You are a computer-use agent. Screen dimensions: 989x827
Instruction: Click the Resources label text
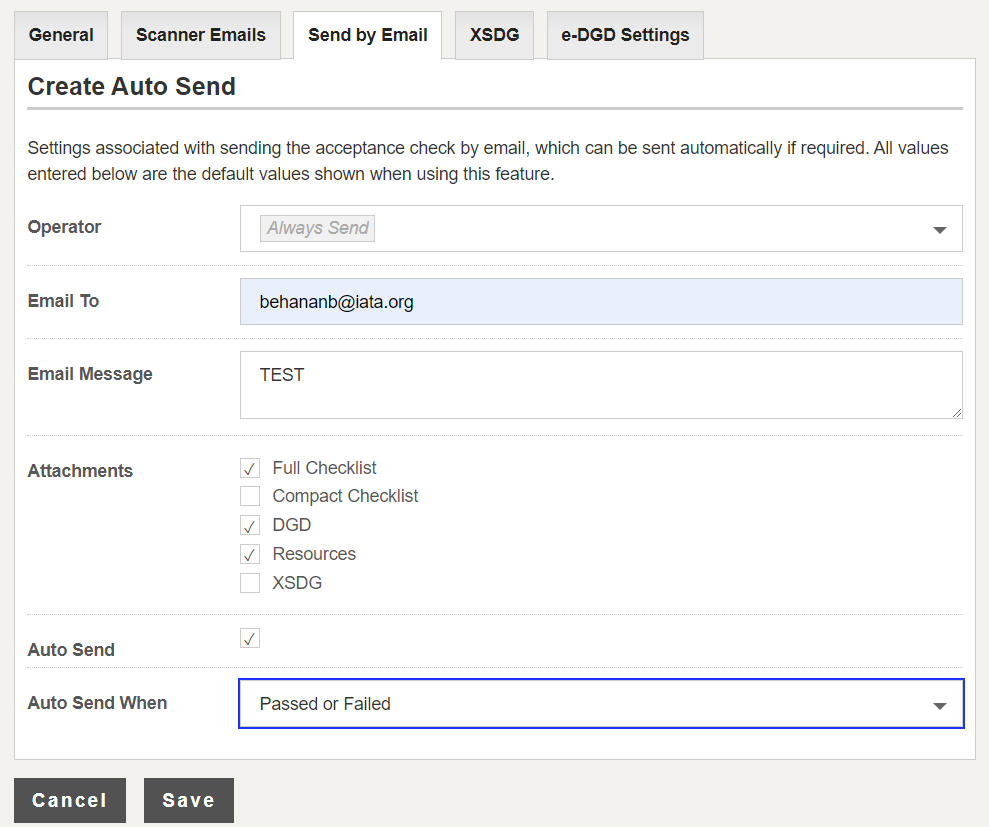[x=314, y=554]
